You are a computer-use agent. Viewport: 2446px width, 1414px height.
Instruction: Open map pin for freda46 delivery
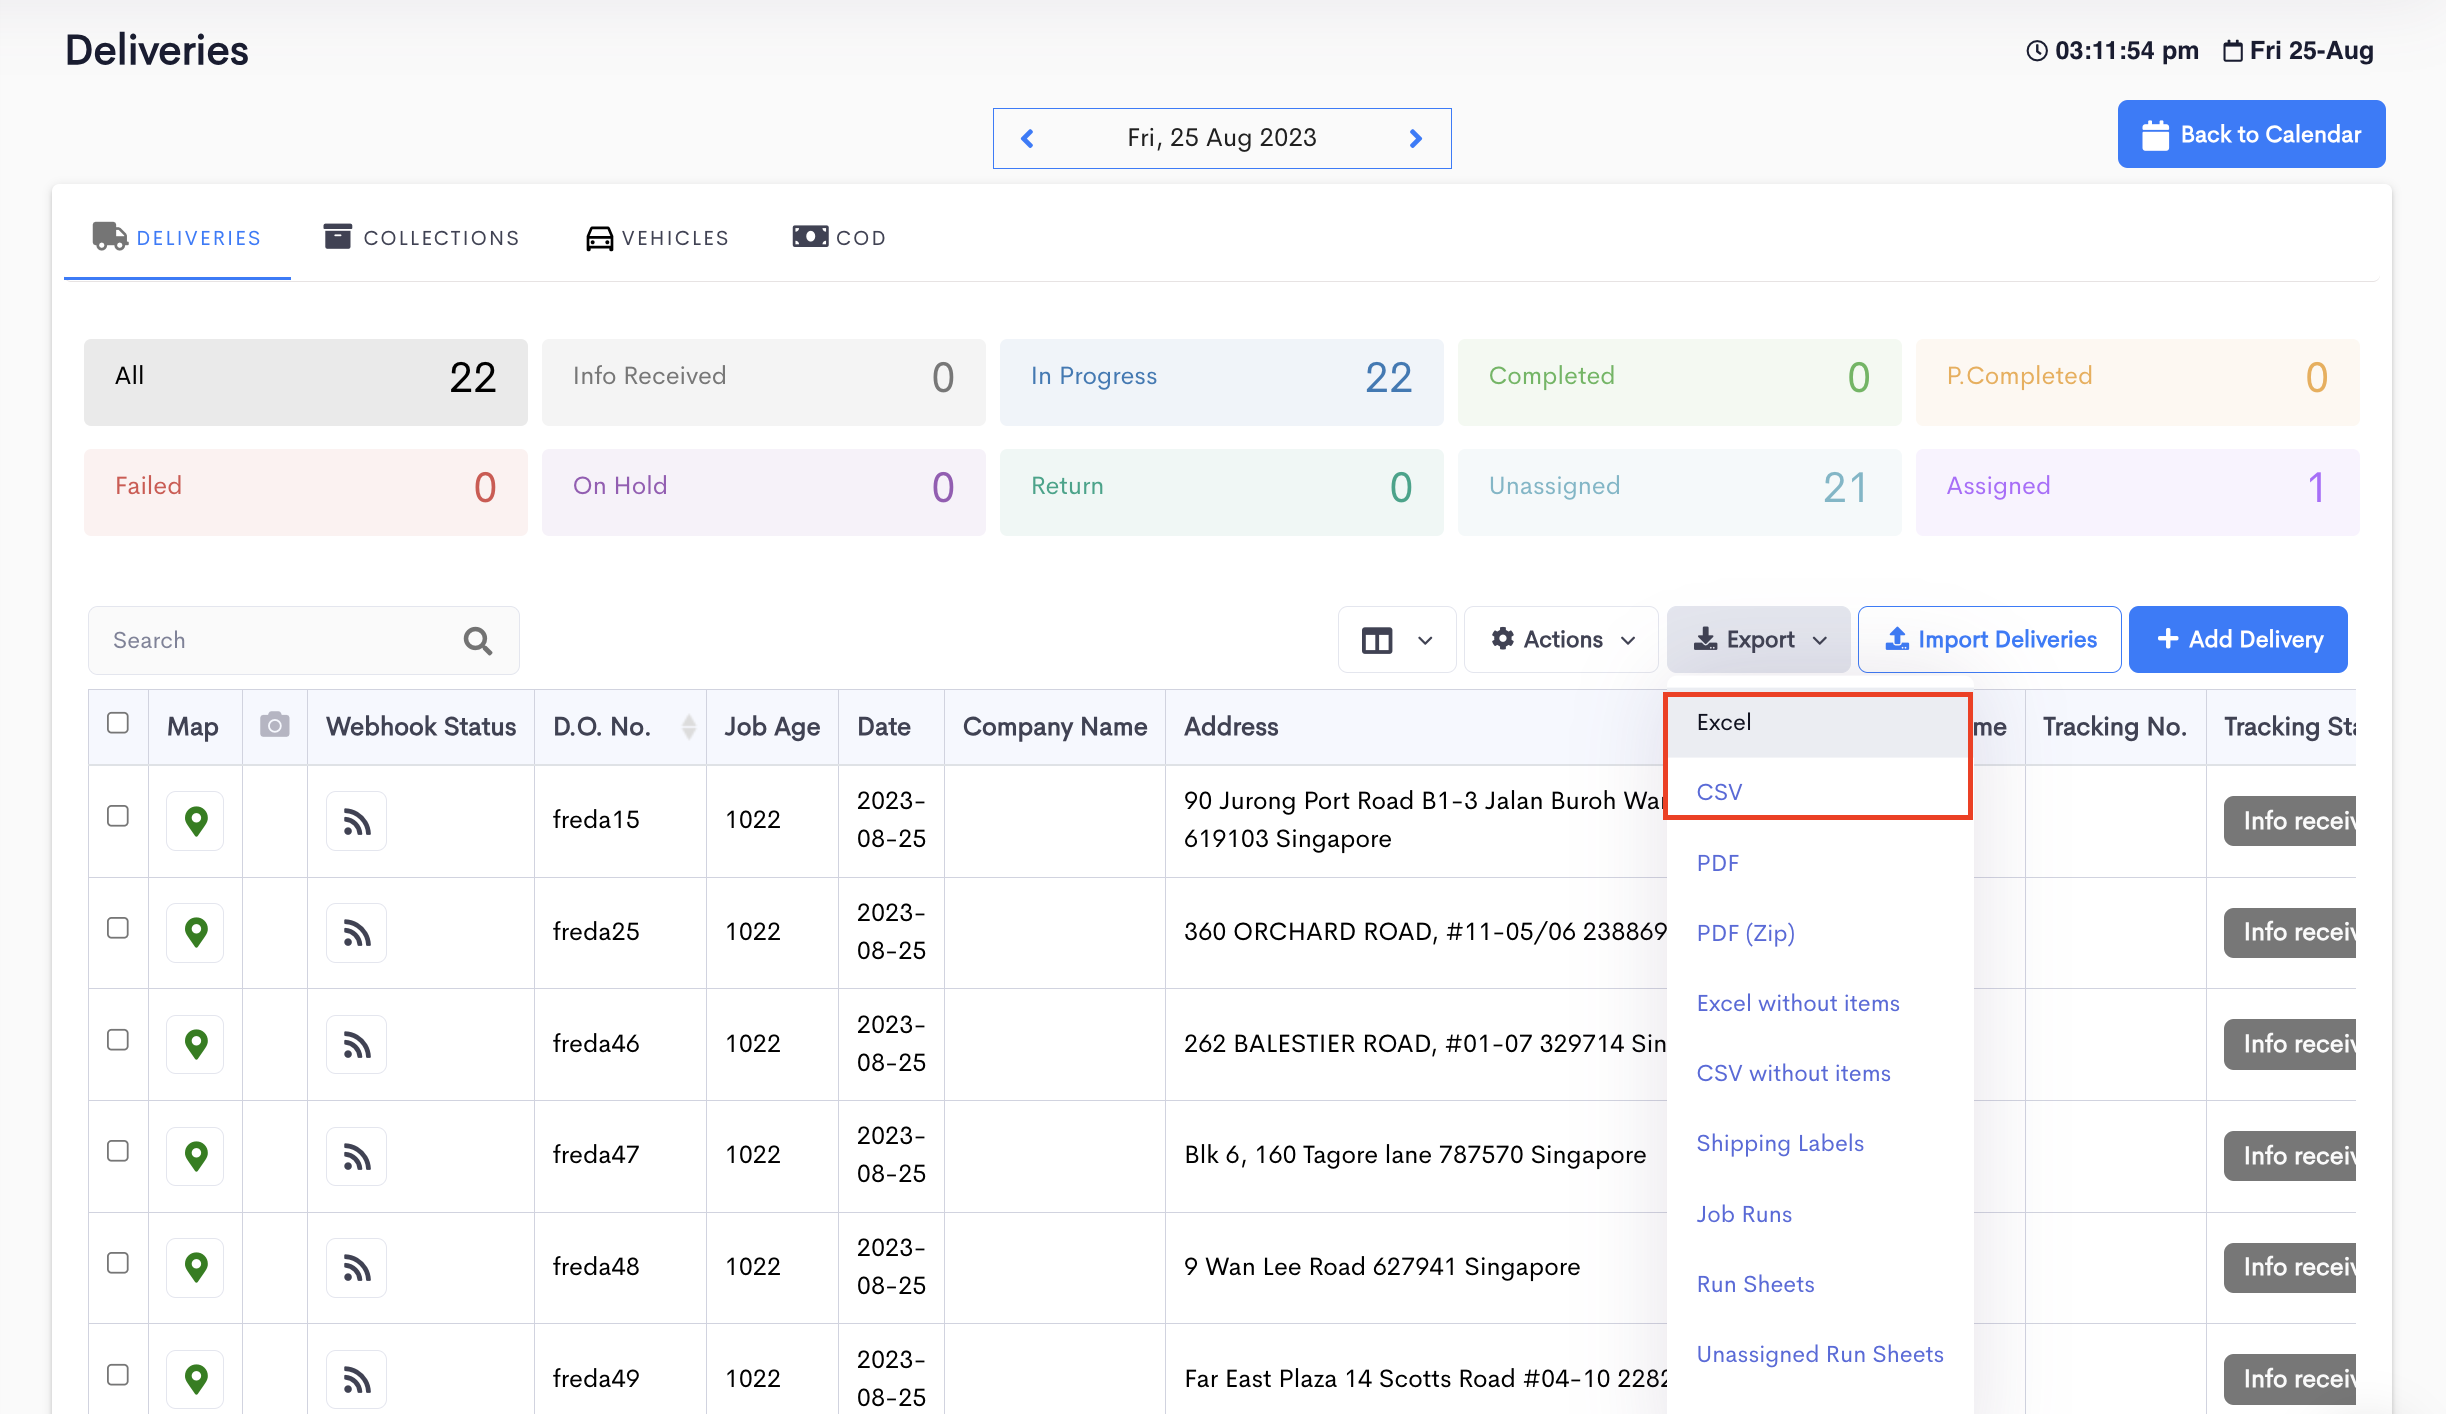click(x=196, y=1044)
